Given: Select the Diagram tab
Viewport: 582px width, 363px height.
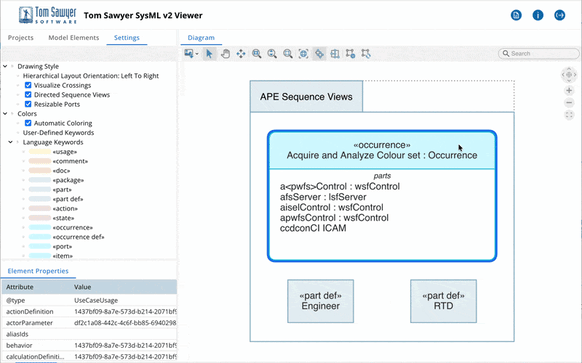Looking at the screenshot, I should click(201, 37).
